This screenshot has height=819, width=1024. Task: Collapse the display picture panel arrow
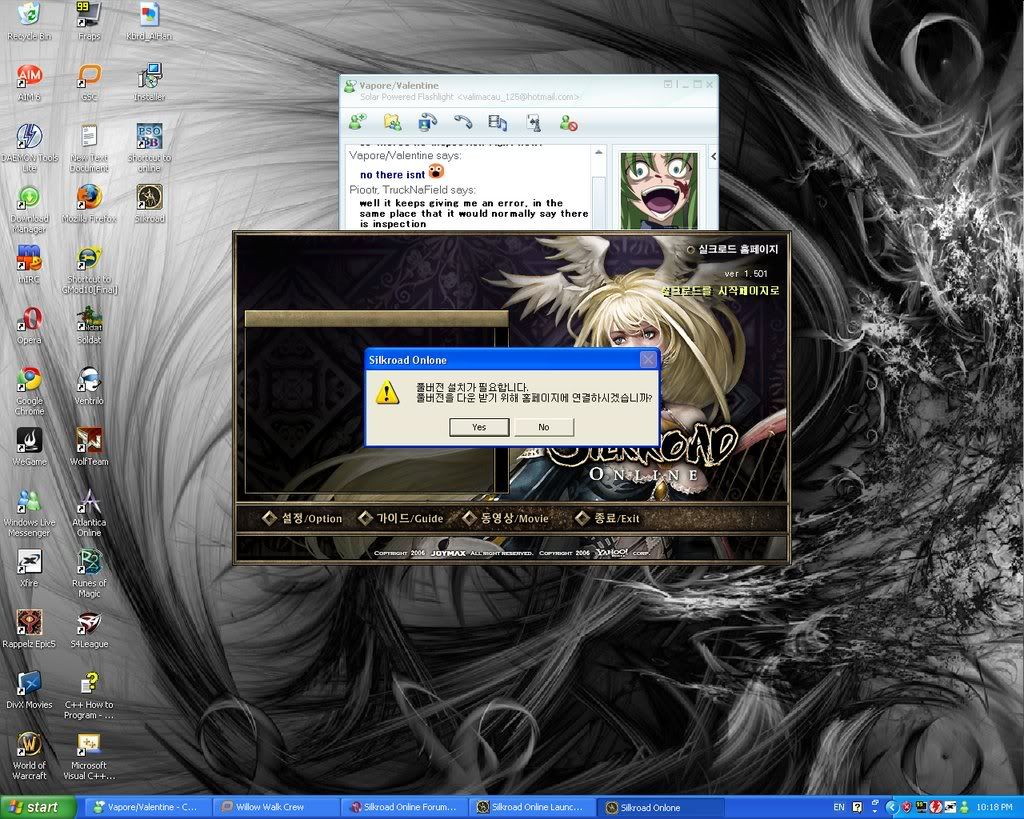click(713, 157)
